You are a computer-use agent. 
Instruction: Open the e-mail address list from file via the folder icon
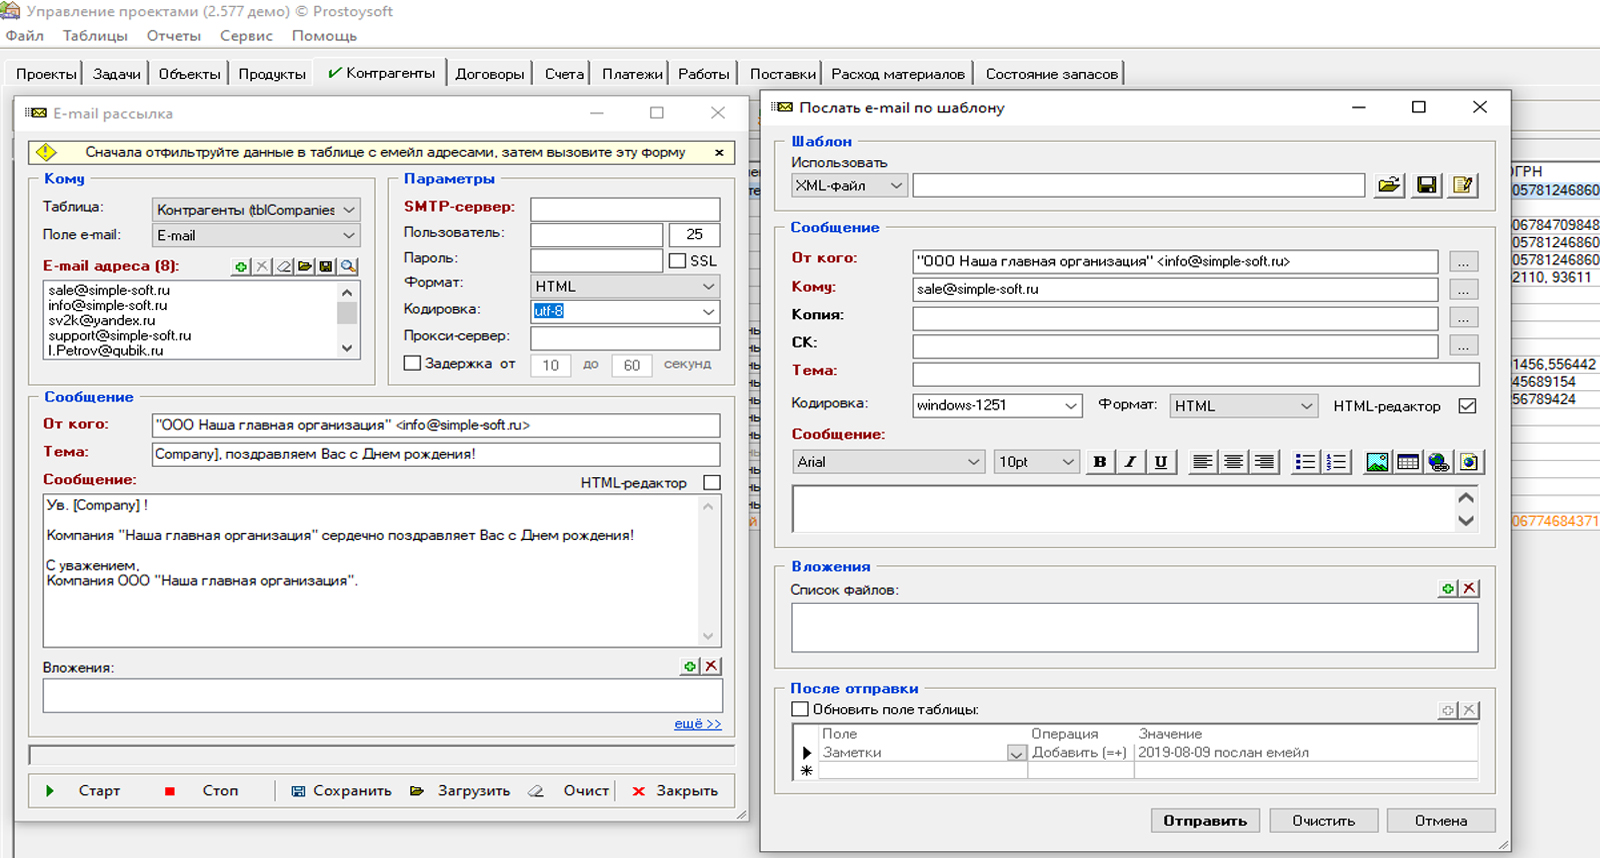coord(305,266)
